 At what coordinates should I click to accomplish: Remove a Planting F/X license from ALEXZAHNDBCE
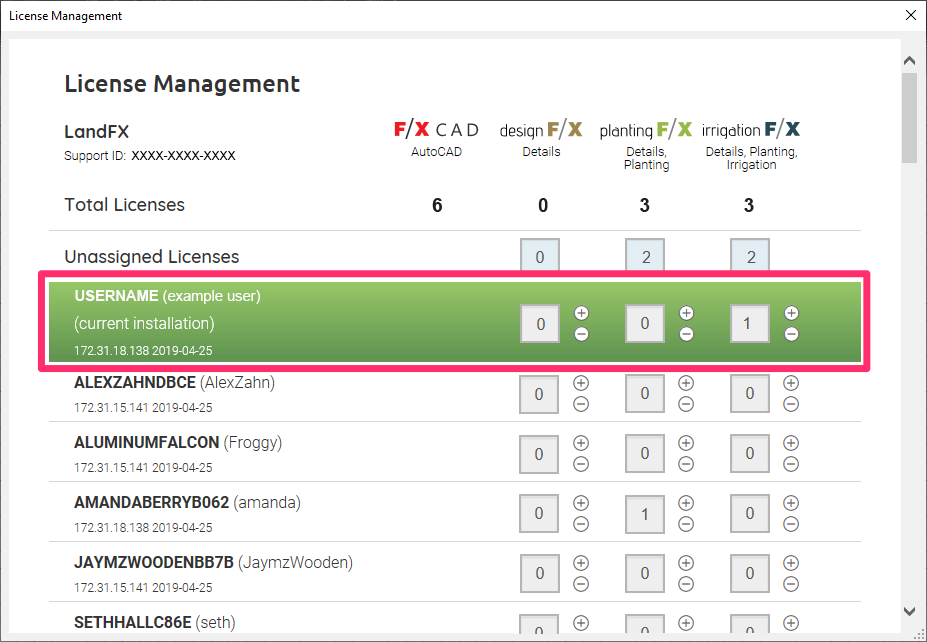click(686, 404)
